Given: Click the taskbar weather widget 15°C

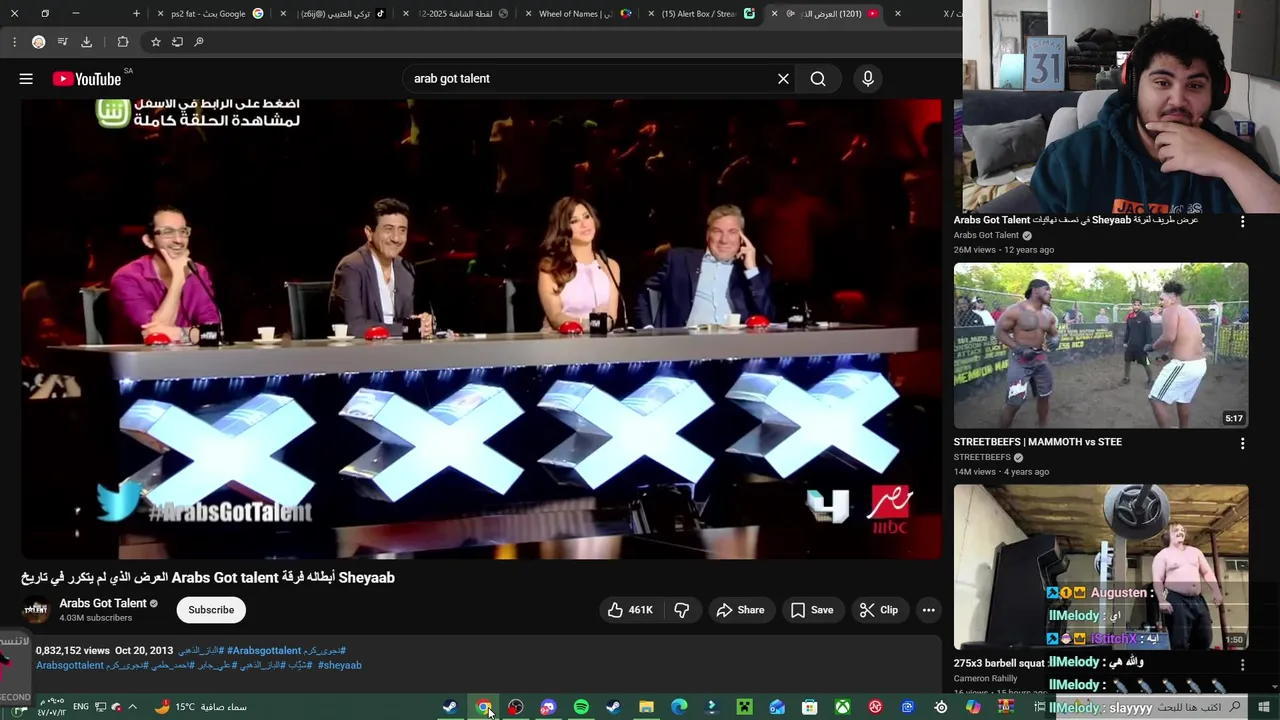Looking at the screenshot, I should pos(200,707).
